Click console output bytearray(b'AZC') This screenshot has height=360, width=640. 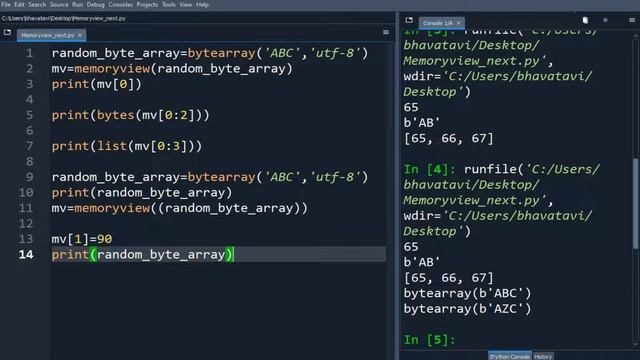[467, 309]
